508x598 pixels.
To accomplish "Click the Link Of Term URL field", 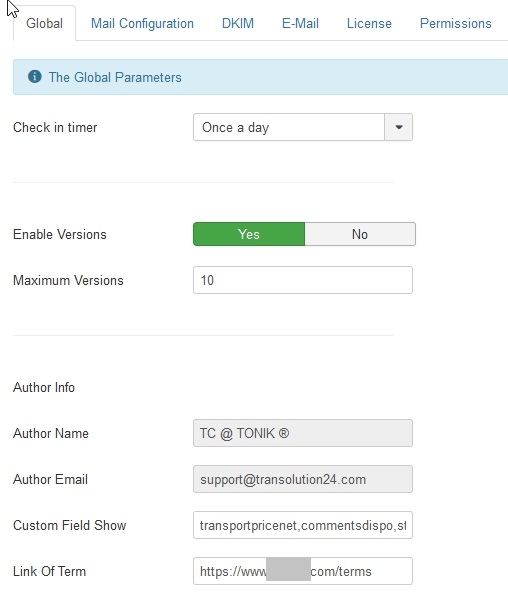I will [x=303, y=571].
